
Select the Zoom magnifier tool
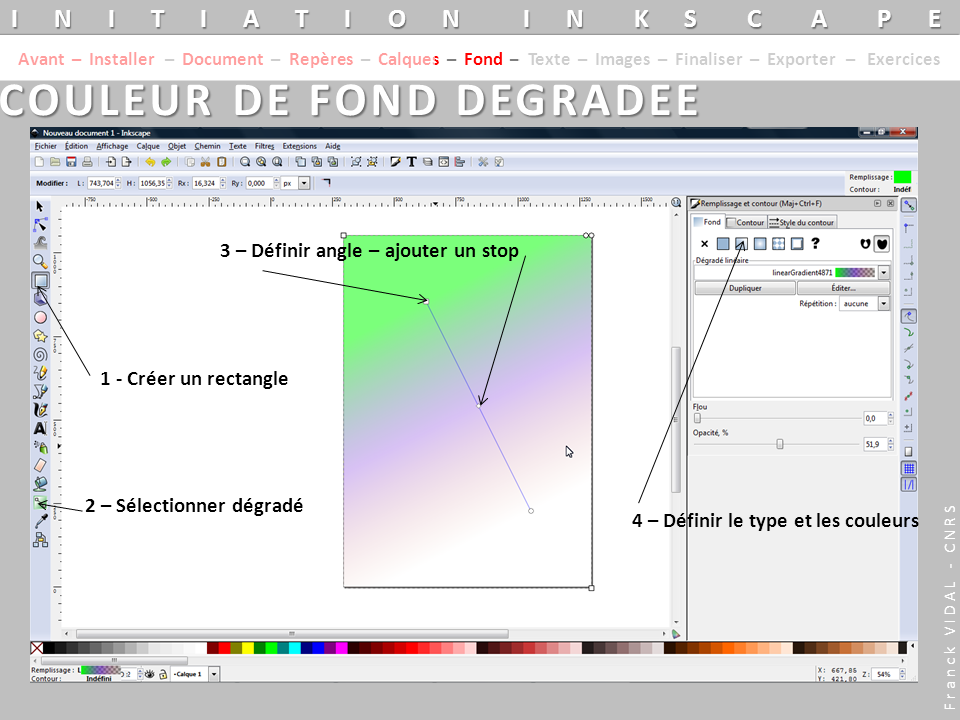pyautogui.click(x=40, y=261)
